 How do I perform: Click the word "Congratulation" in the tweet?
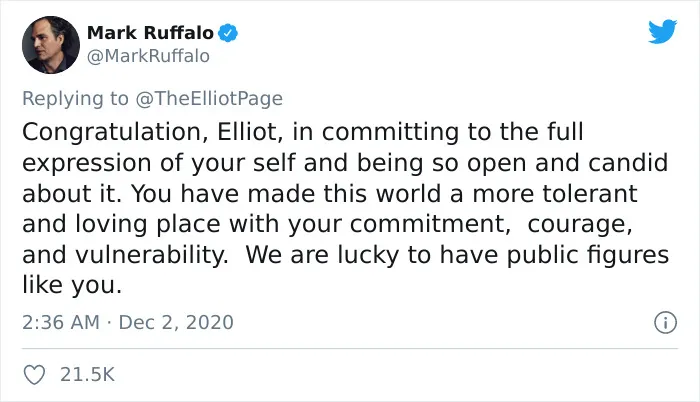115,133
